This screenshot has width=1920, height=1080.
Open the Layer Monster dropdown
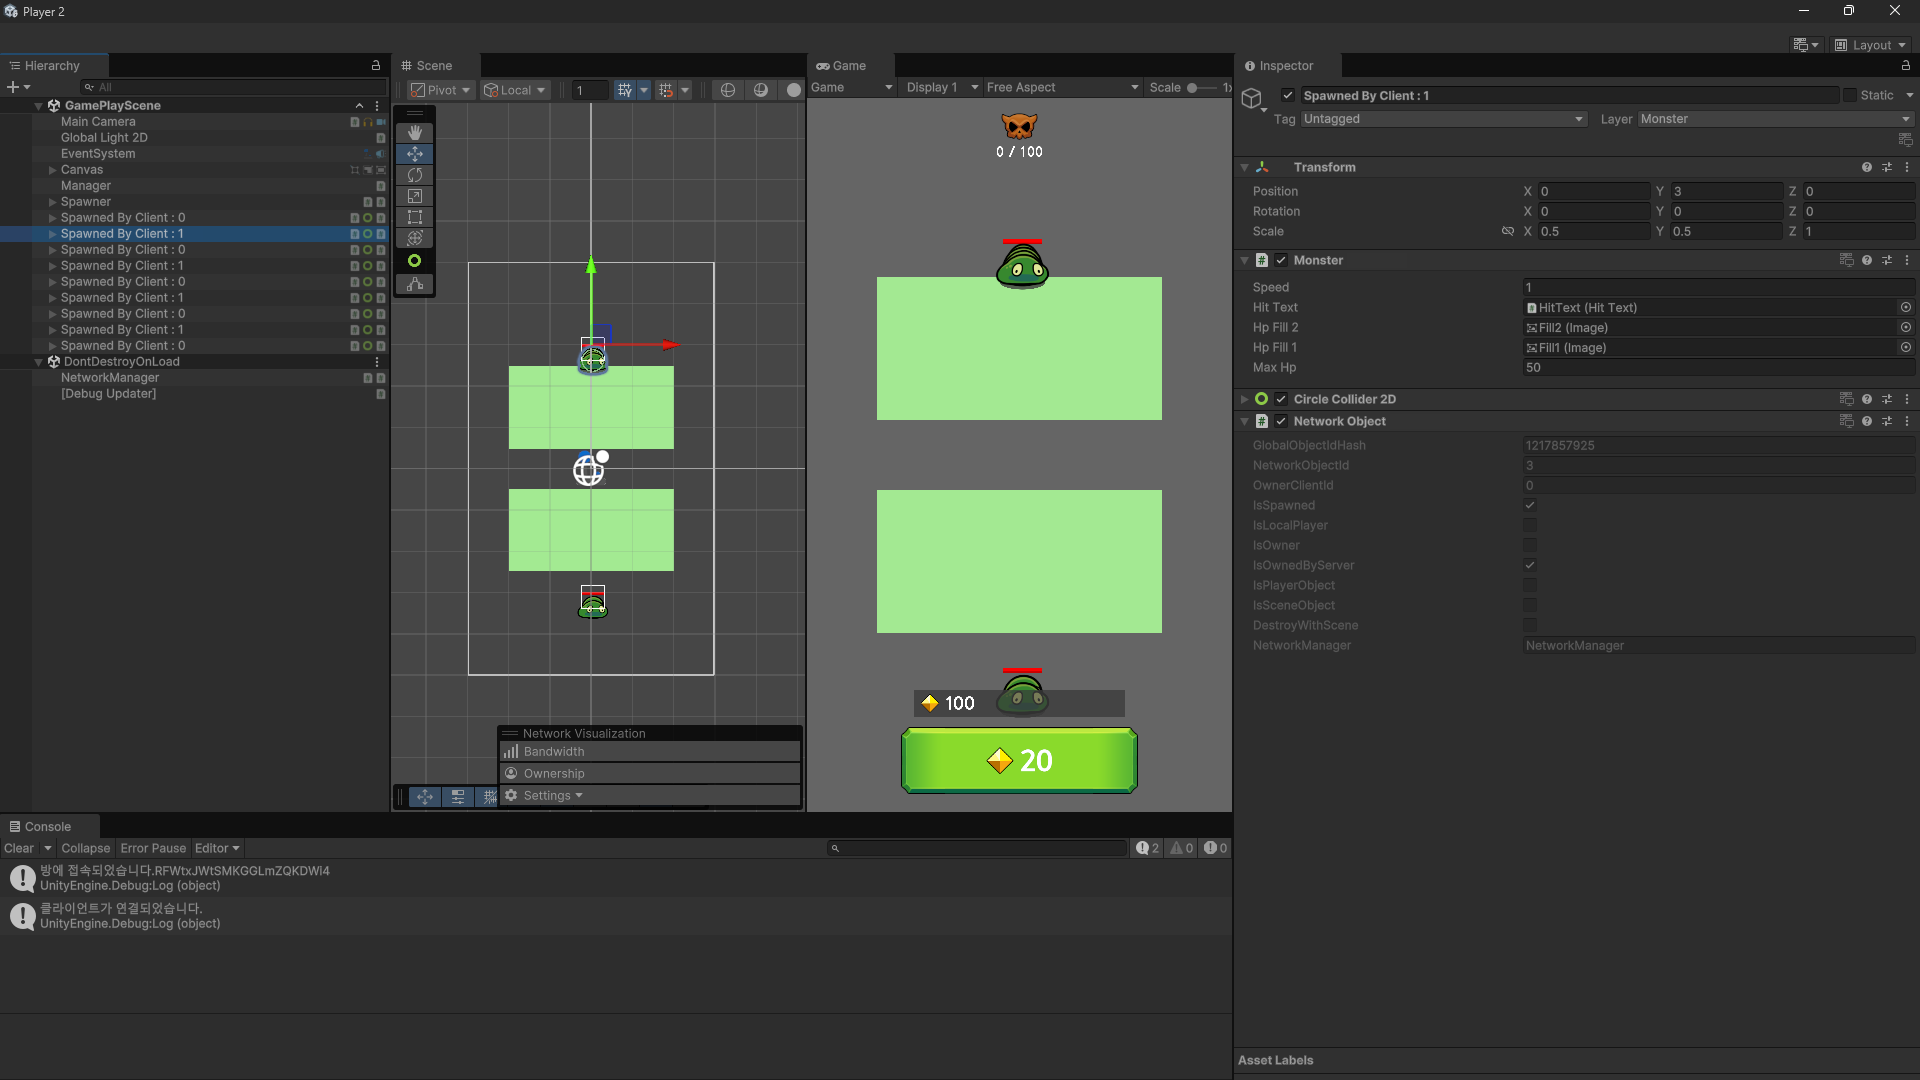[x=1775, y=119]
